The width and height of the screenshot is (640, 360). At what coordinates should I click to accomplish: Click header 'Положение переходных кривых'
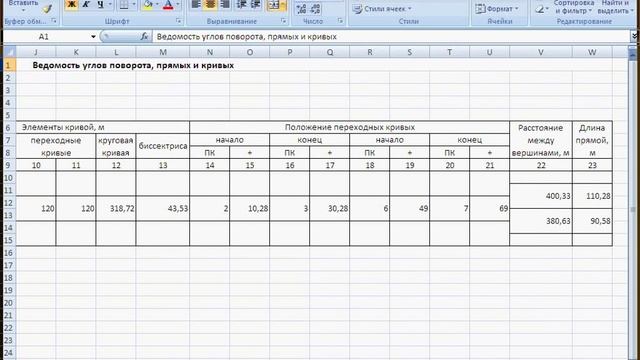click(350, 127)
